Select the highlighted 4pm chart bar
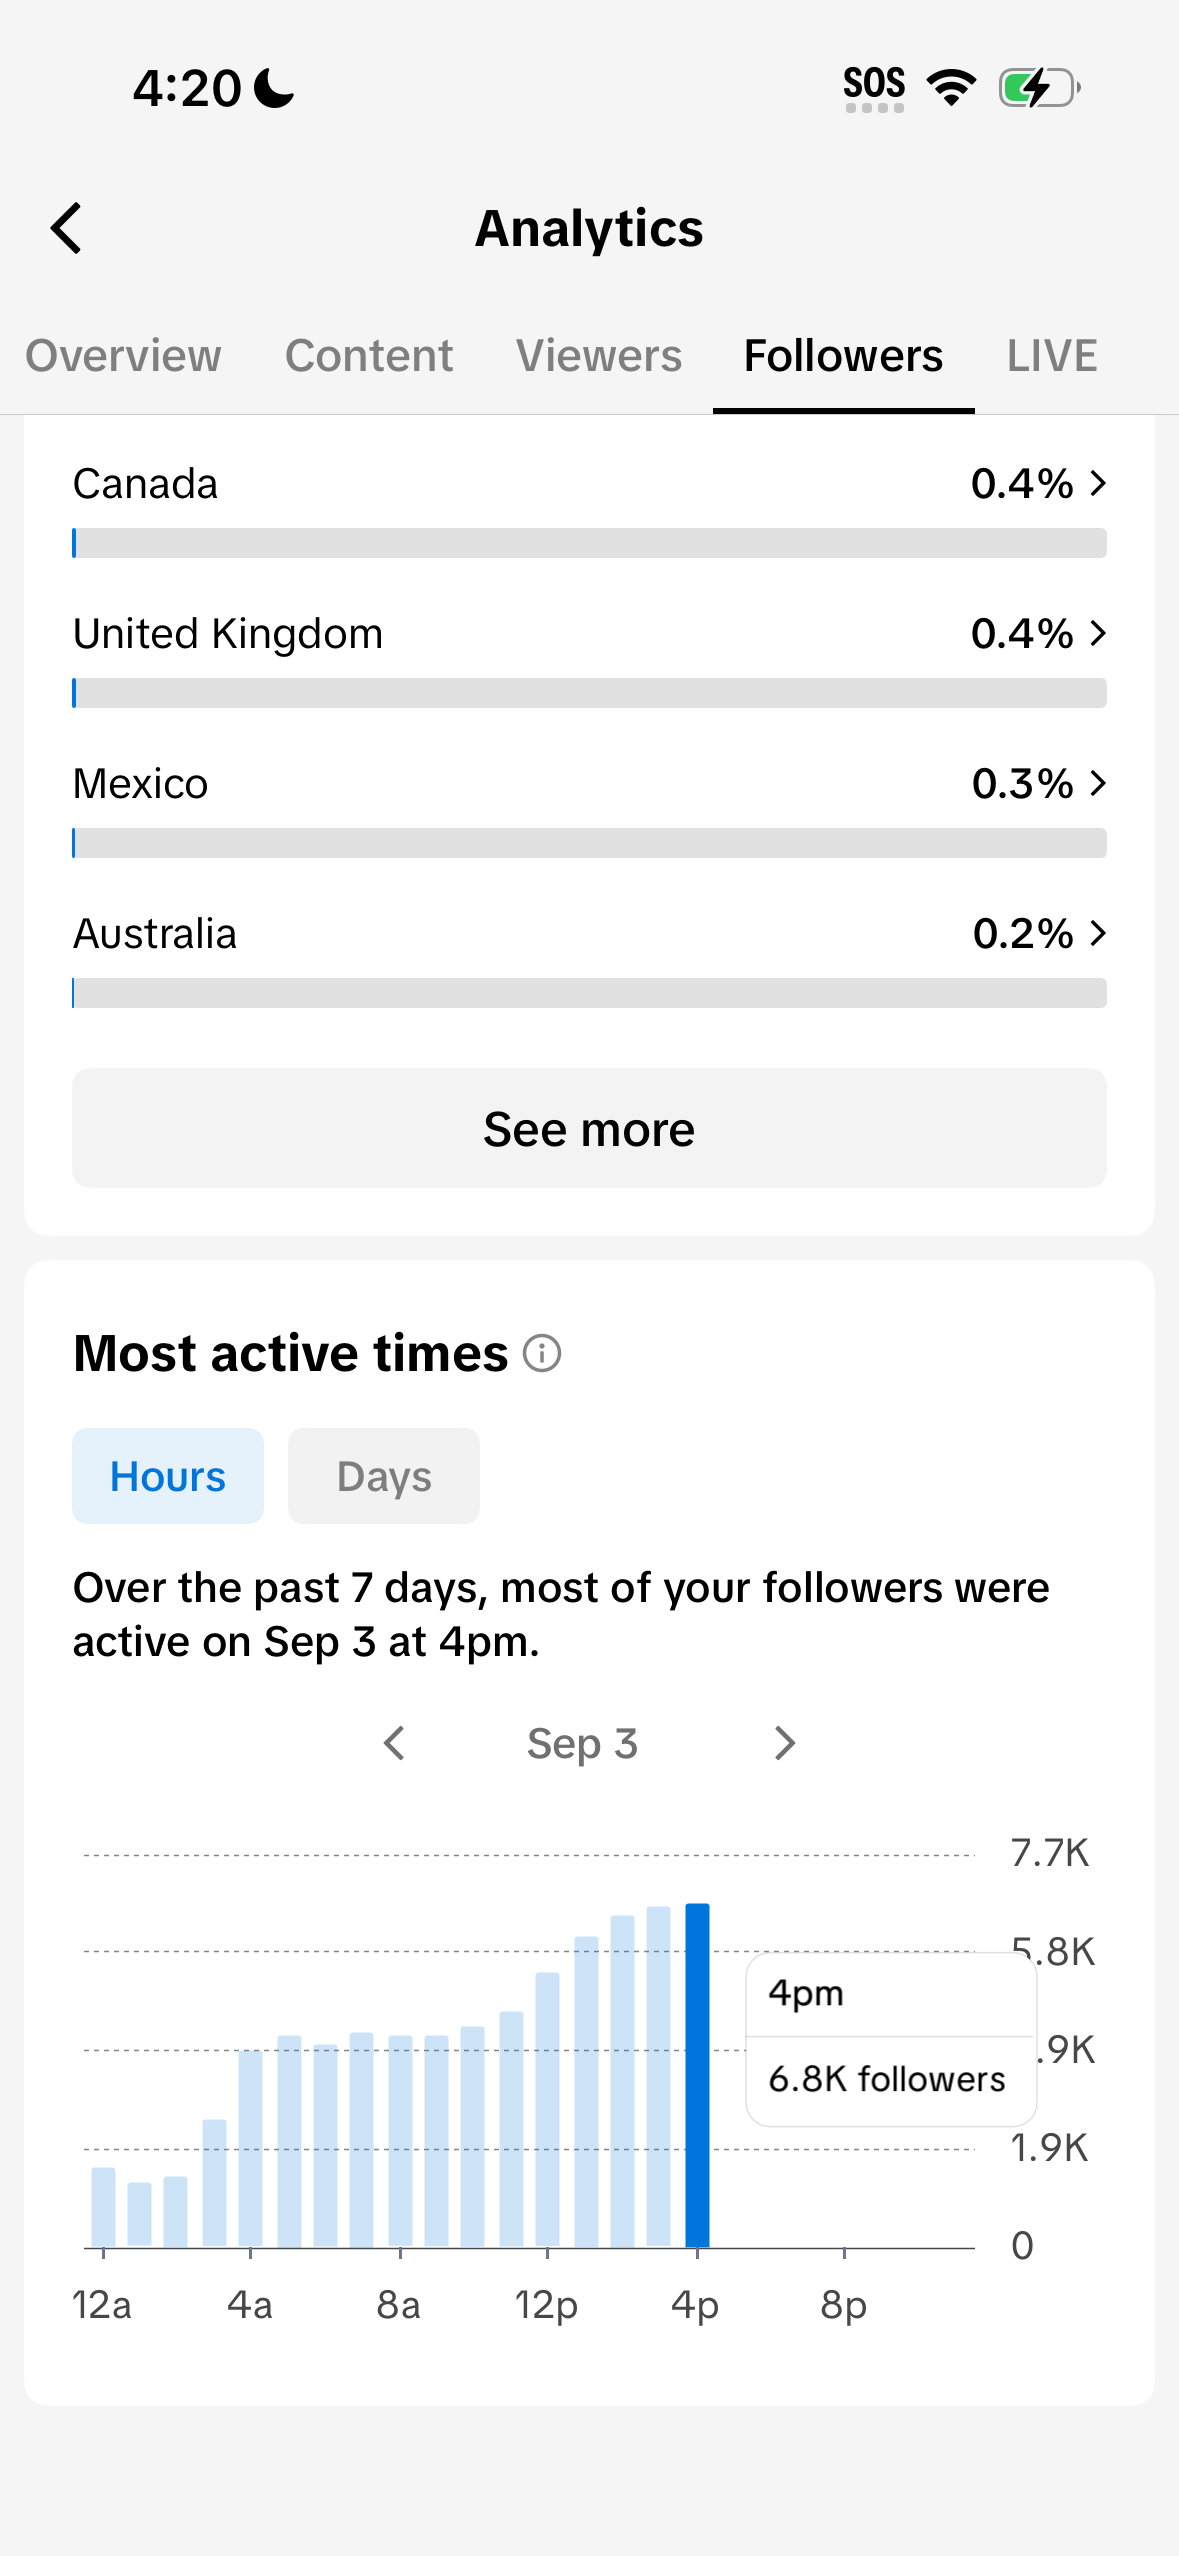The height and width of the screenshot is (2556, 1179). (697, 2075)
